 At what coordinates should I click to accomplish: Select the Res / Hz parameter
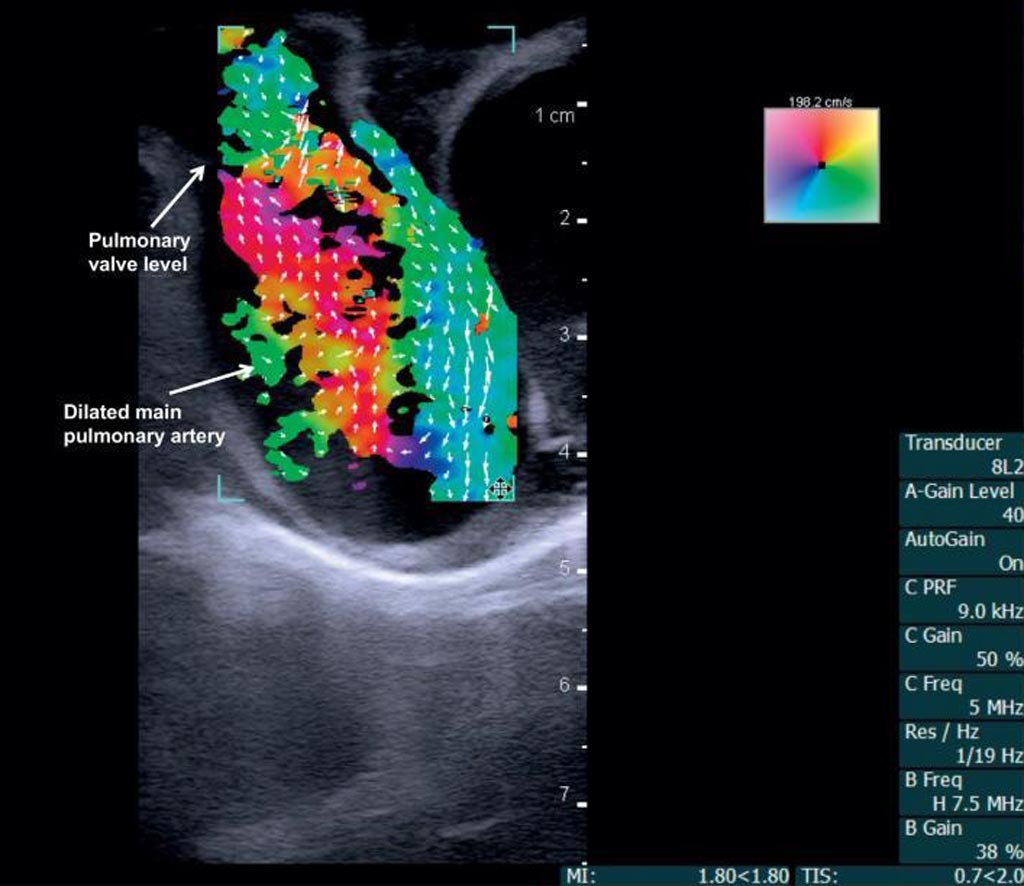click(x=961, y=744)
